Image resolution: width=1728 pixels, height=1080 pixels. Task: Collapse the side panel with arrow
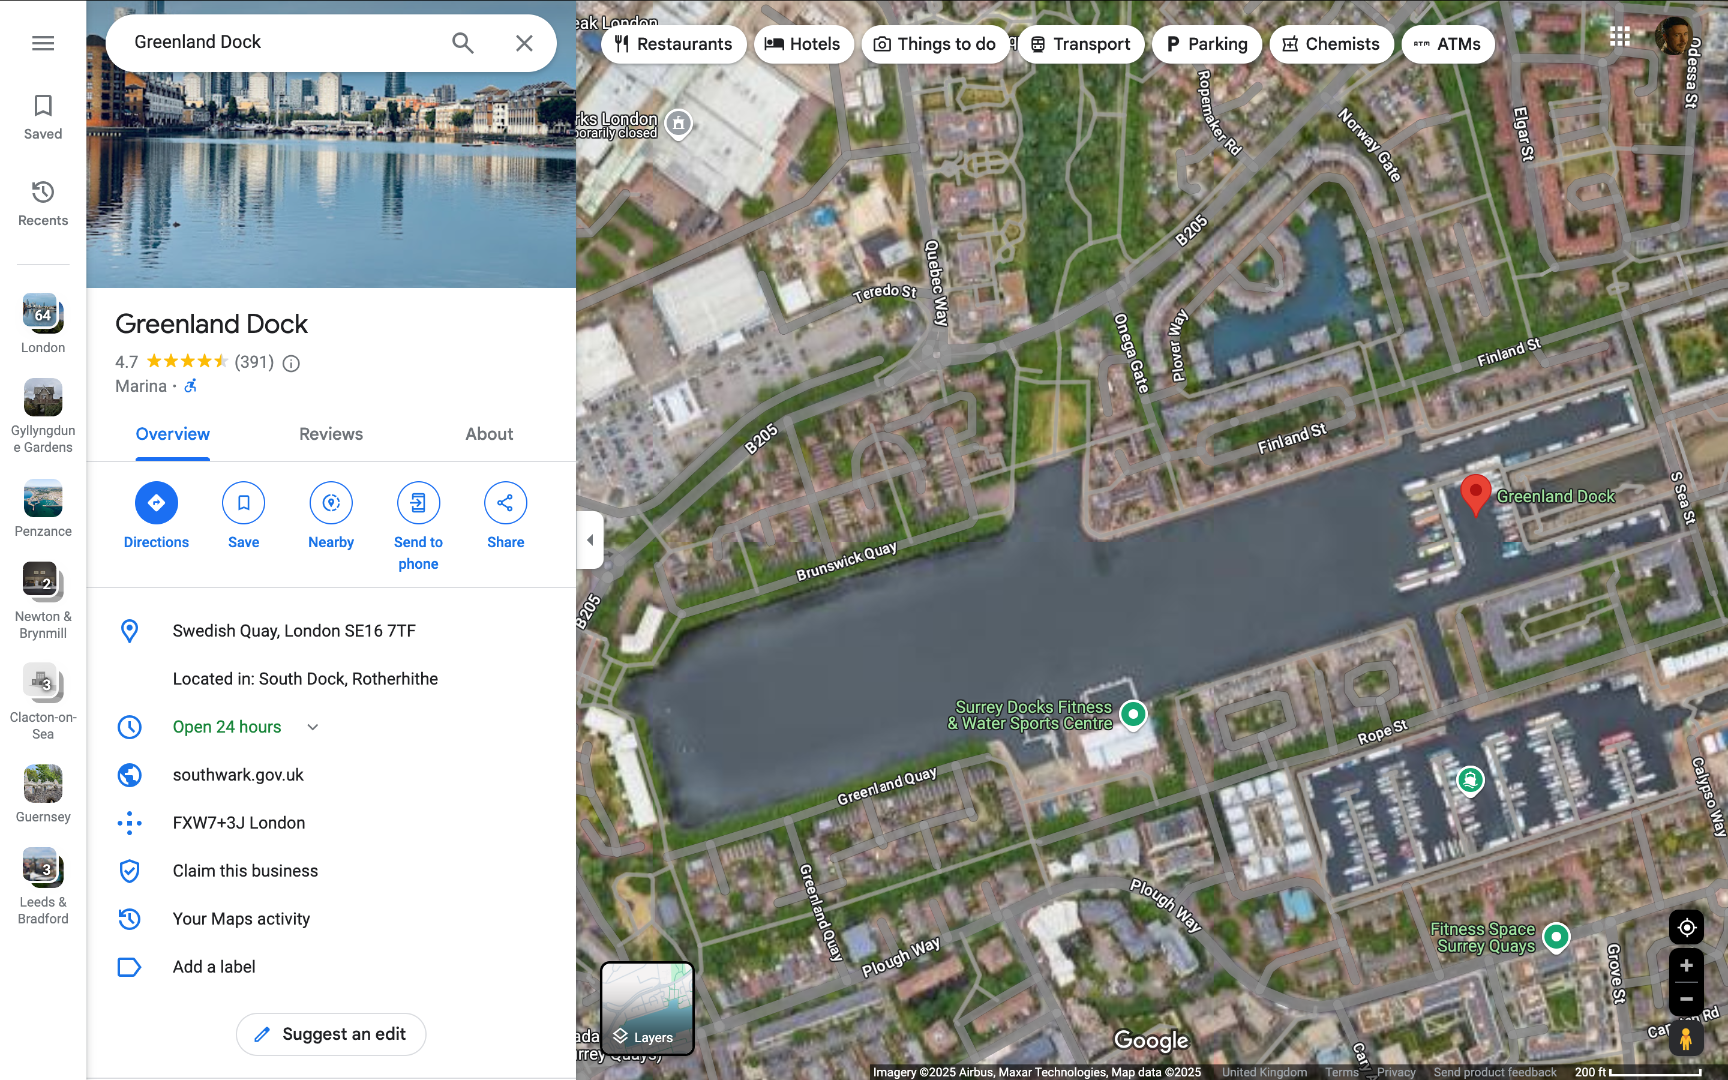590,540
